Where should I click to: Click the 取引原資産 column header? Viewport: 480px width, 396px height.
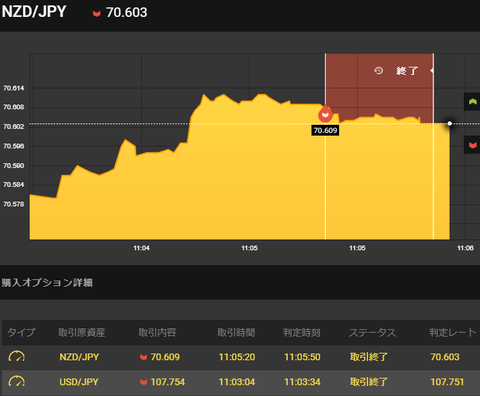(82, 332)
